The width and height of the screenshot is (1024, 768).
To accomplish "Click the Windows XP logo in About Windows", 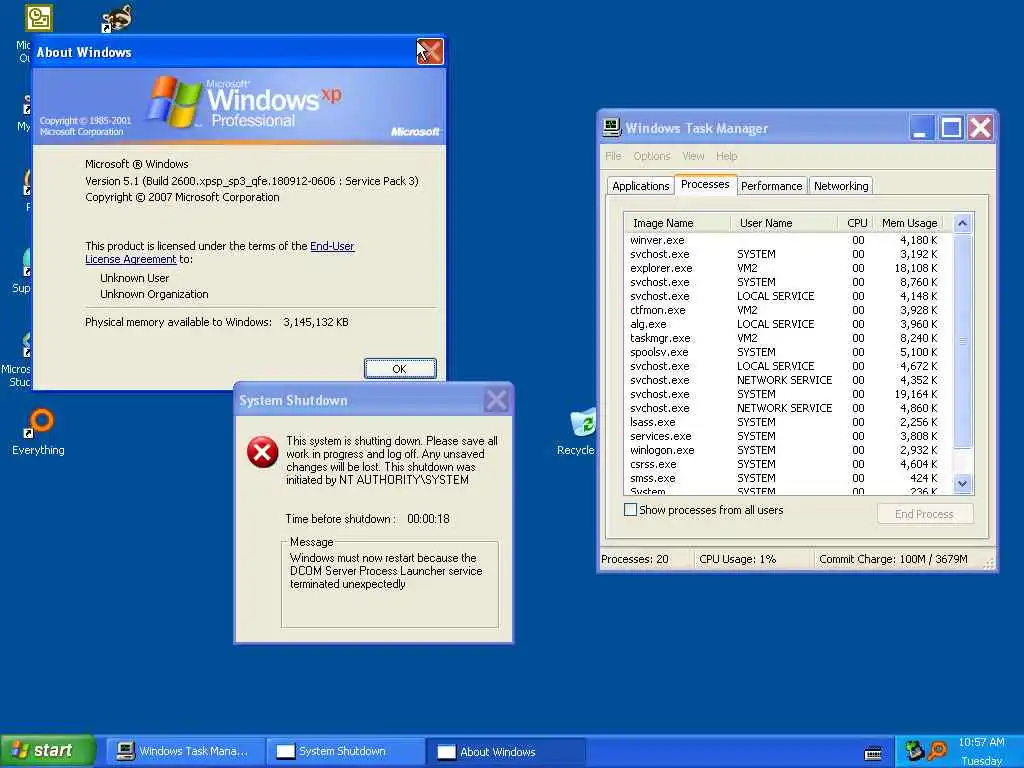I will [x=174, y=102].
